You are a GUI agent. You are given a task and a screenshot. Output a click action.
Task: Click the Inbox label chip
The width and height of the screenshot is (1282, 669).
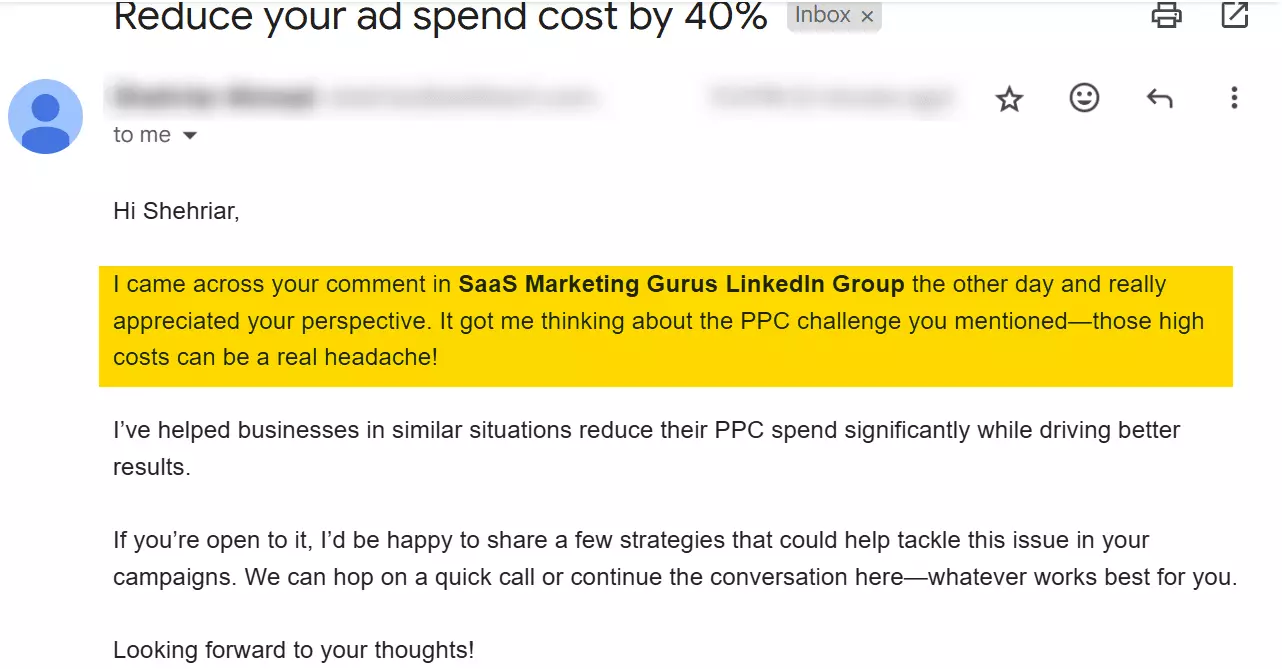pos(822,15)
